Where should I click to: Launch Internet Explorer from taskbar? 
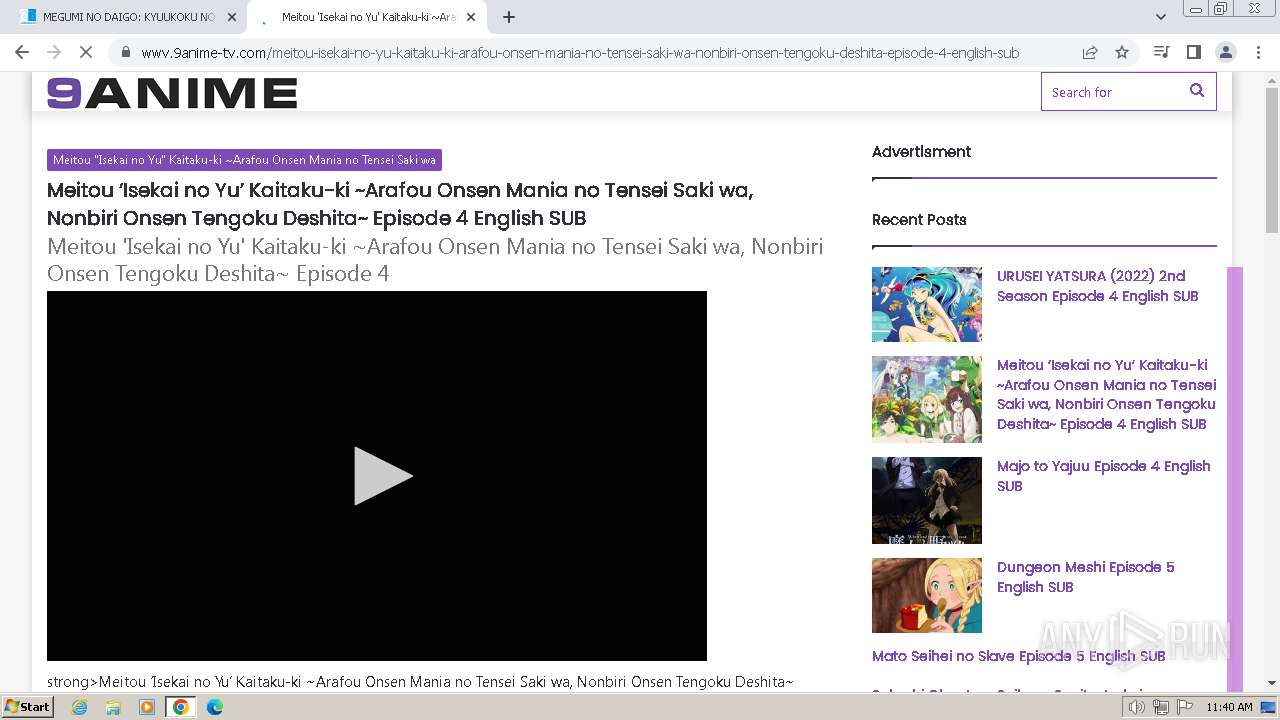click(79, 707)
